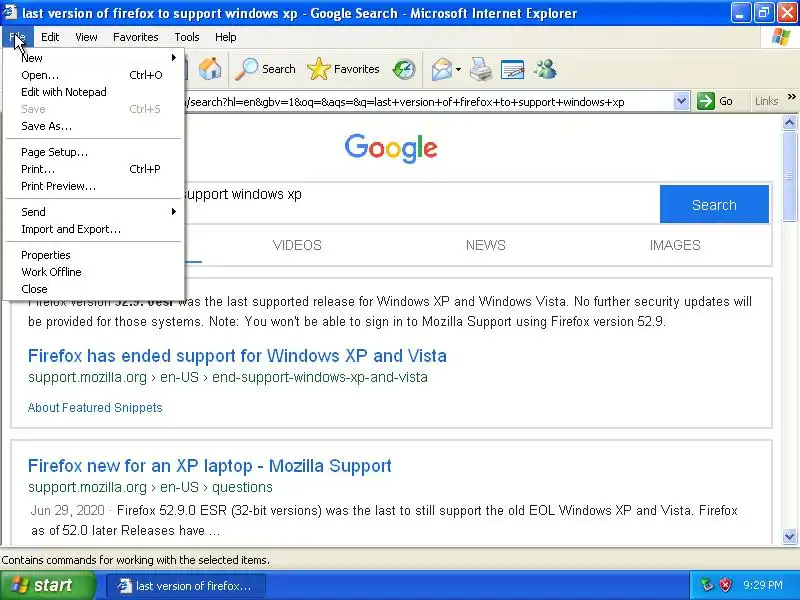Select Print Preview... menu item

point(94,186)
